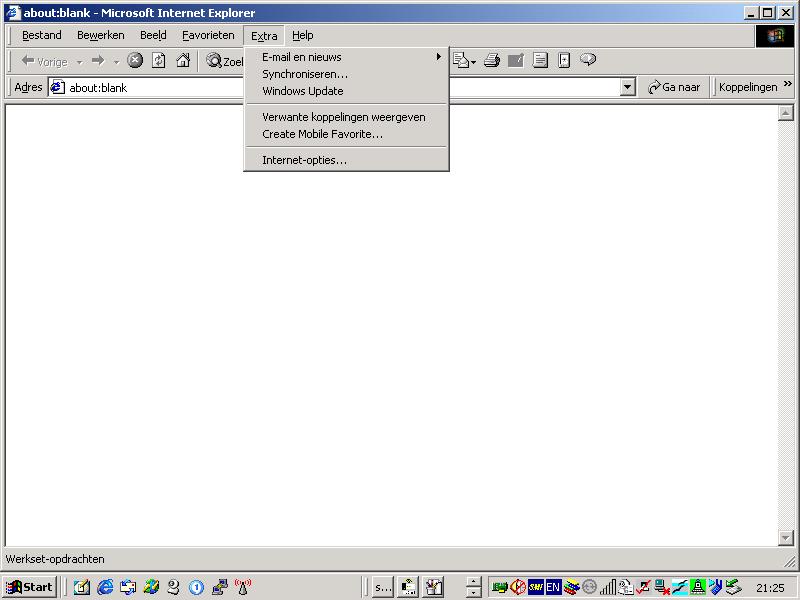
Task: Go to the Home page icon
Action: [183, 61]
